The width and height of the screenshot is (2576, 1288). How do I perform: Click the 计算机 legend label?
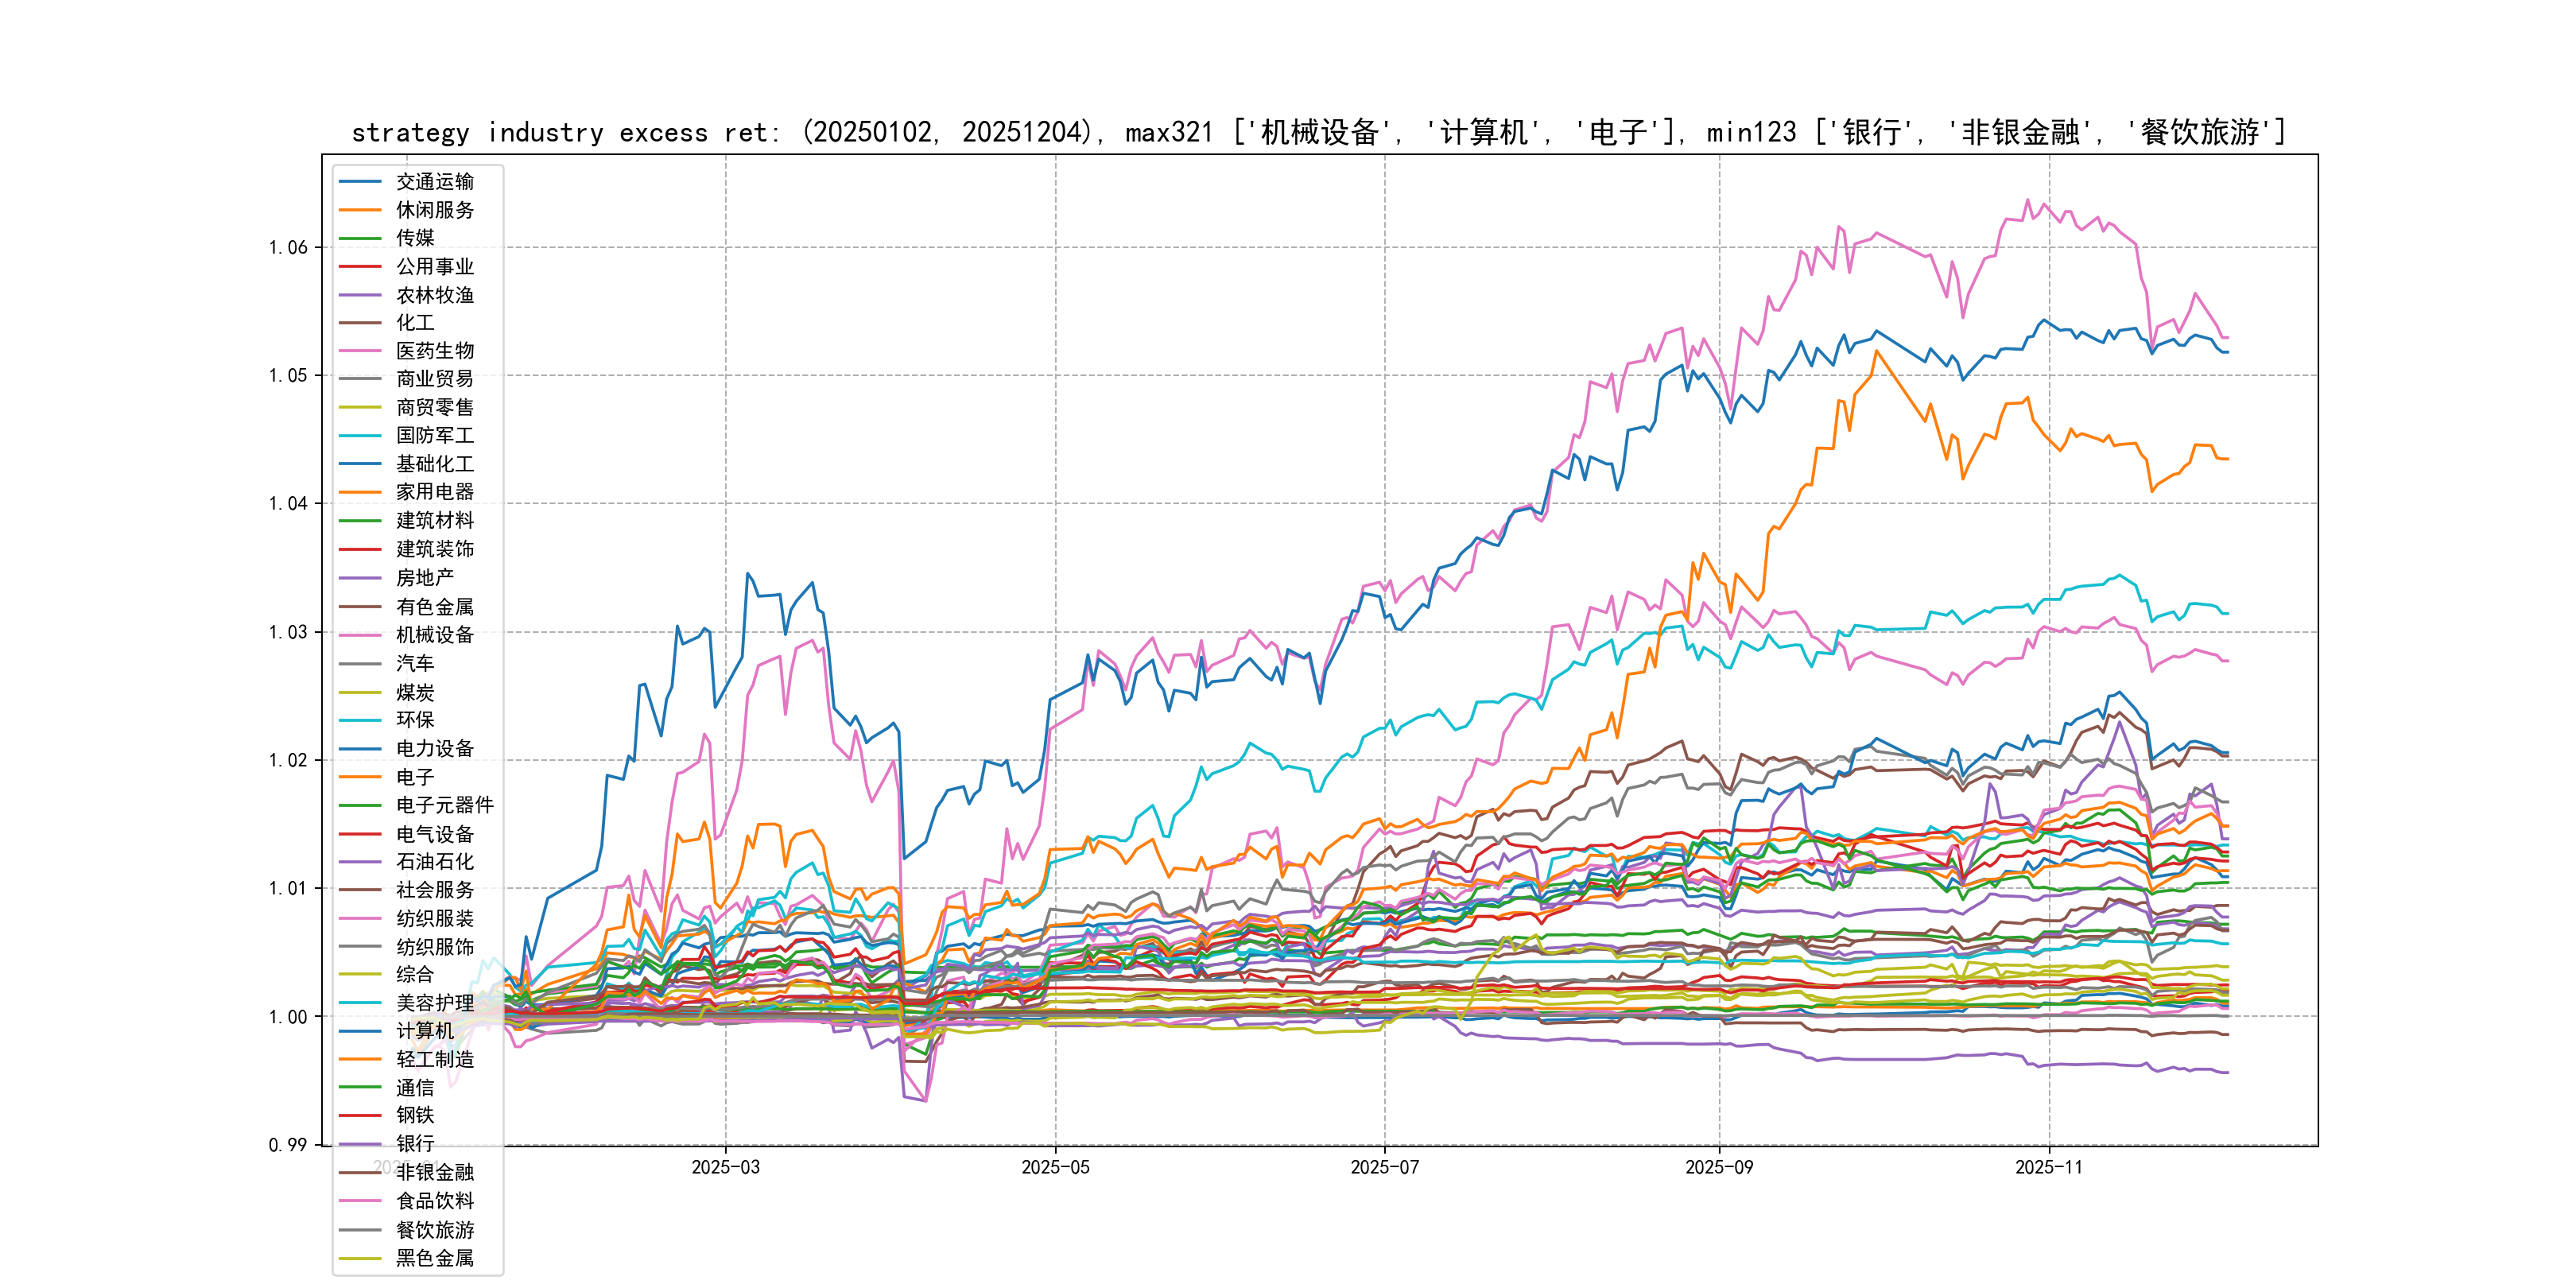click(x=424, y=1031)
